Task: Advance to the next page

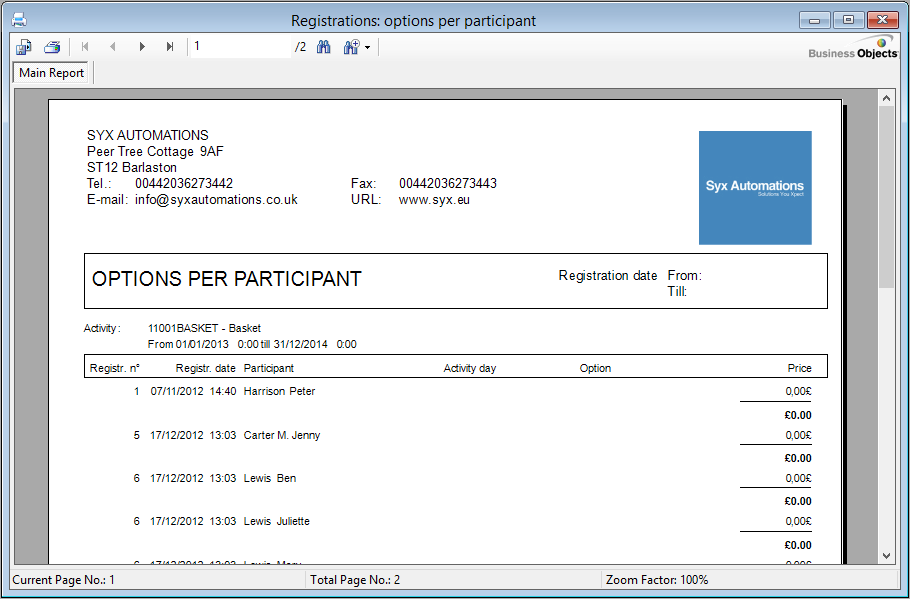Action: coord(142,47)
